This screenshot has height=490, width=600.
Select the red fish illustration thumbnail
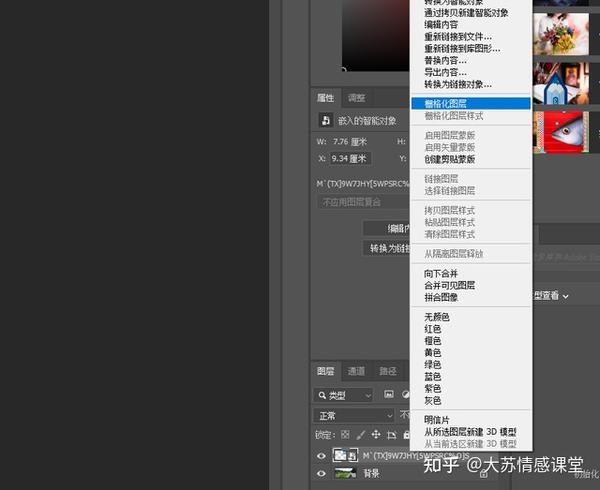click(x=561, y=132)
